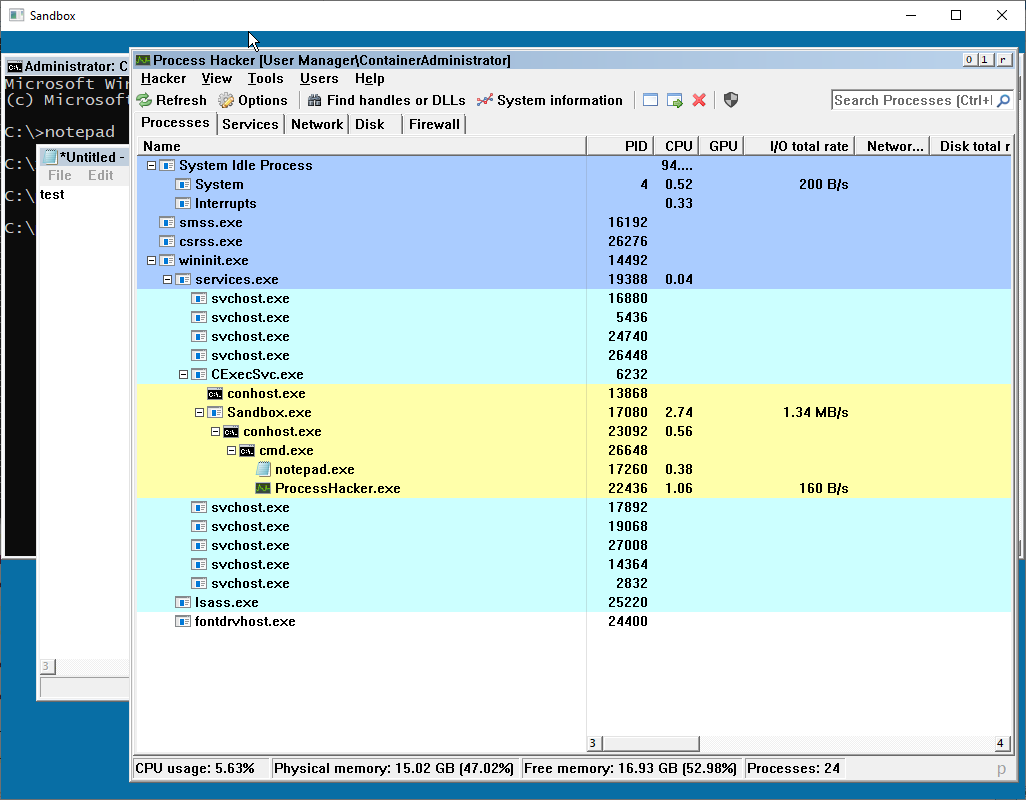Screen dimensions: 1026x800
Task: Click icon of conhost.exe PID 13868
Action: click(x=215, y=394)
